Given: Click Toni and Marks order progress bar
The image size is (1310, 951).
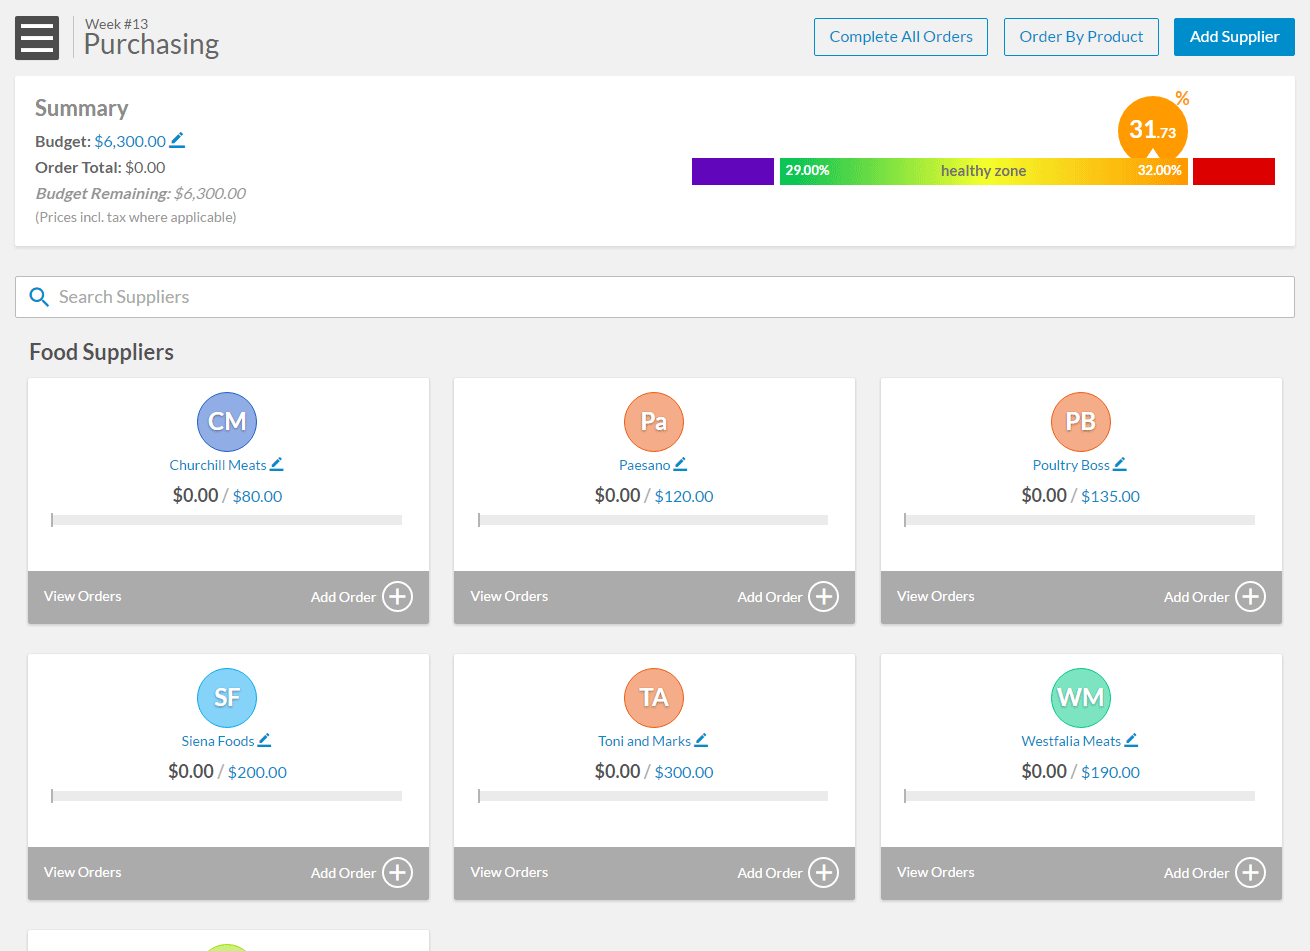Looking at the screenshot, I should (653, 796).
